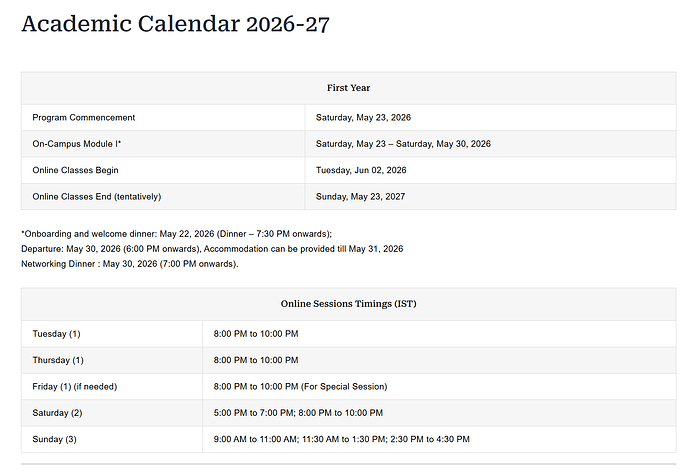690x474 pixels.
Task: Select the Friday (1) (if needed) label
Action: click(76, 386)
